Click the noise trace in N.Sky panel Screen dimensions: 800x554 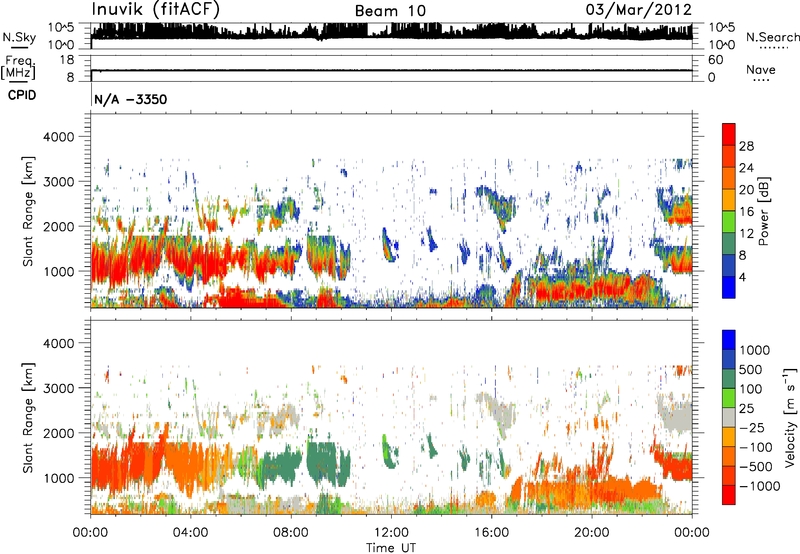click(391, 32)
